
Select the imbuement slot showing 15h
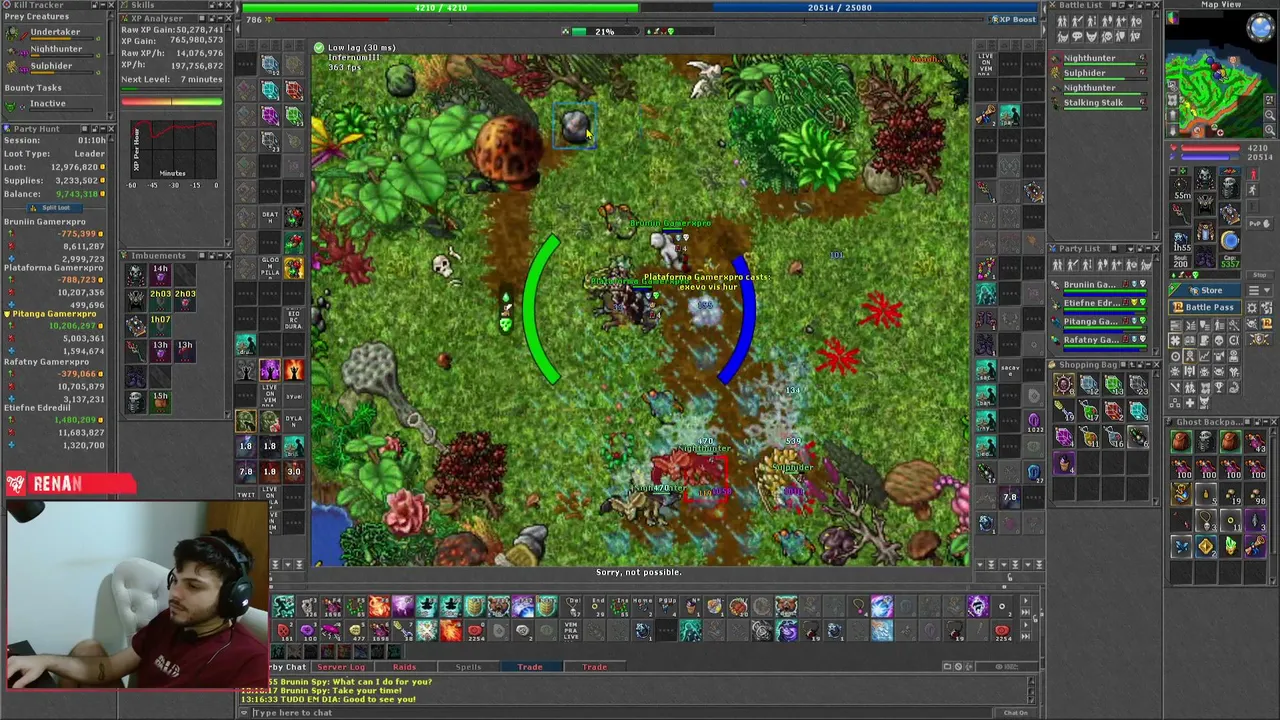[160, 401]
